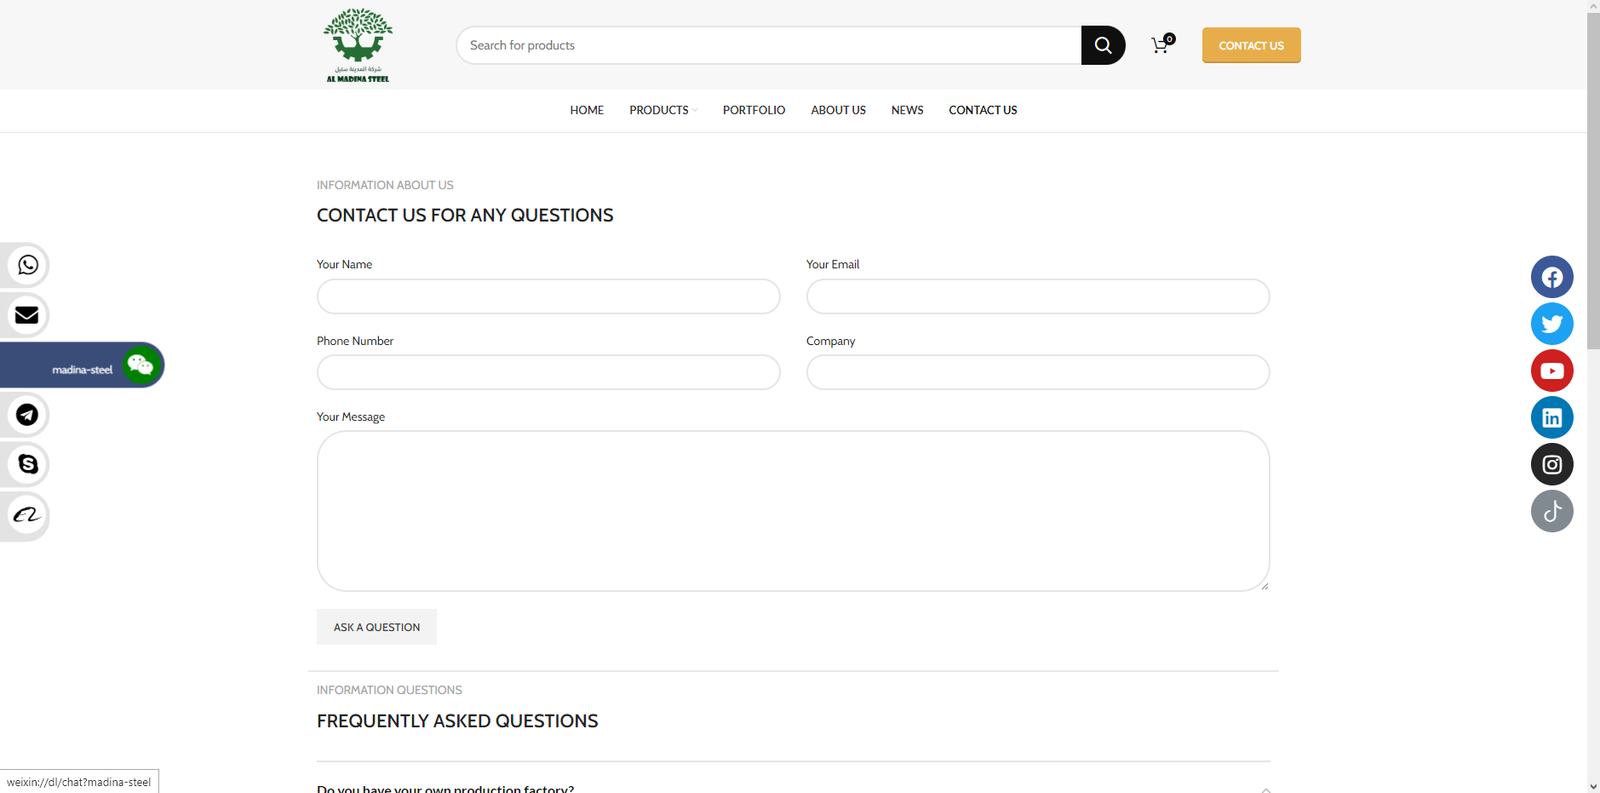Click the Skype contact icon

[27, 464]
